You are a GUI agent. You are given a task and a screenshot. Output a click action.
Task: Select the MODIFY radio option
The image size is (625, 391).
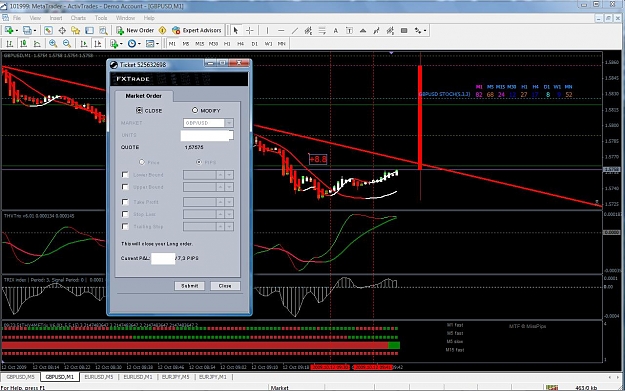point(195,110)
